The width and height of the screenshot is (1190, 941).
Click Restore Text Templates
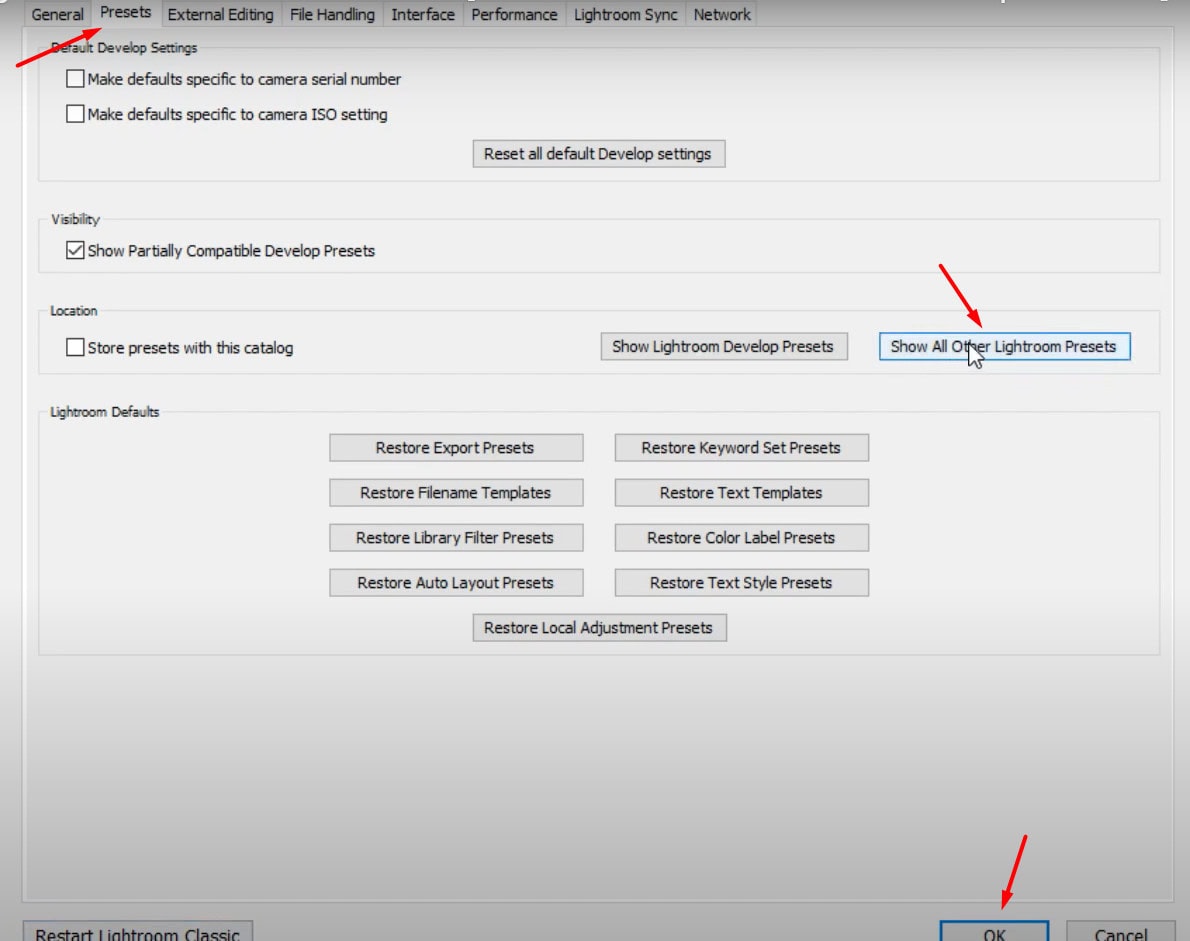(741, 493)
